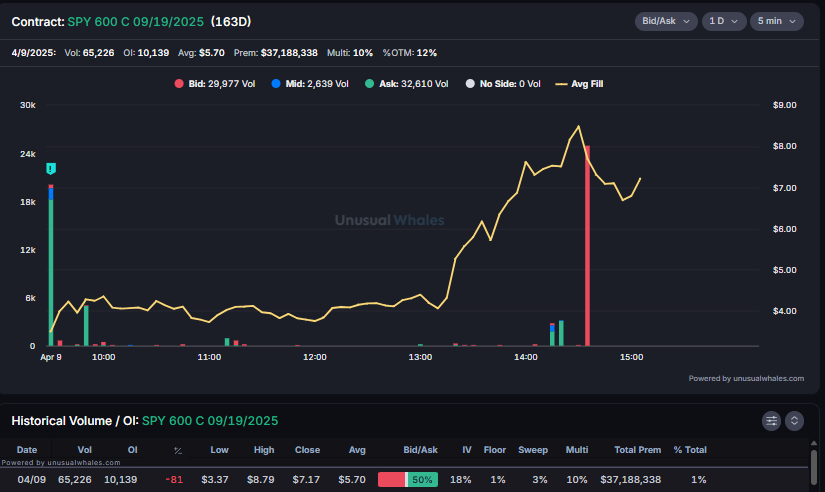Image resolution: width=825 pixels, height=492 pixels.
Task: Click the $3.37 low price cell
Action: 215,479
